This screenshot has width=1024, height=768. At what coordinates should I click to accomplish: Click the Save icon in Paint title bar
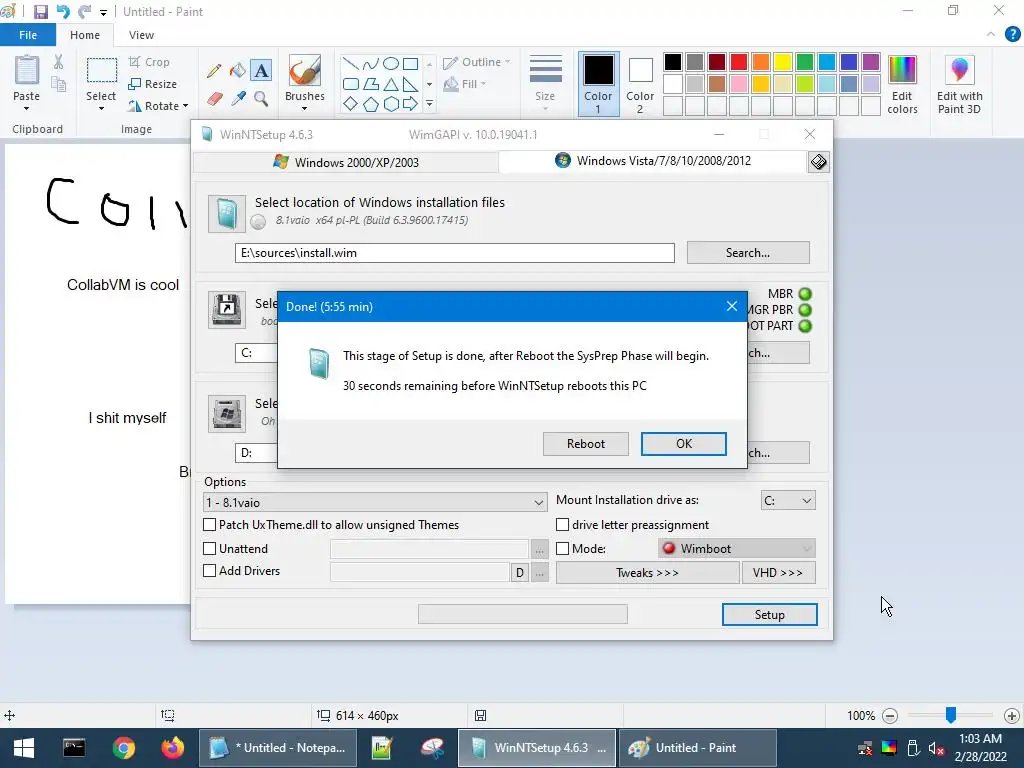coord(40,12)
